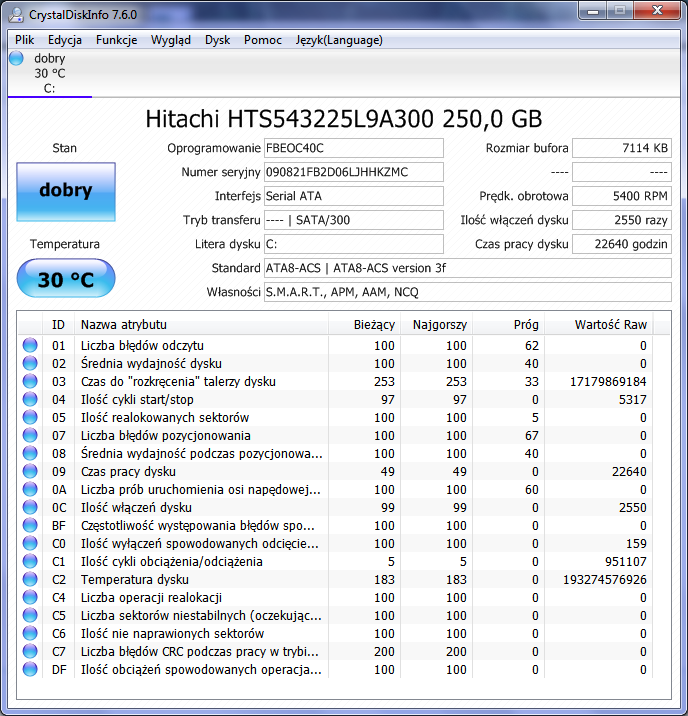Click status icon for attribute 01

30,345
